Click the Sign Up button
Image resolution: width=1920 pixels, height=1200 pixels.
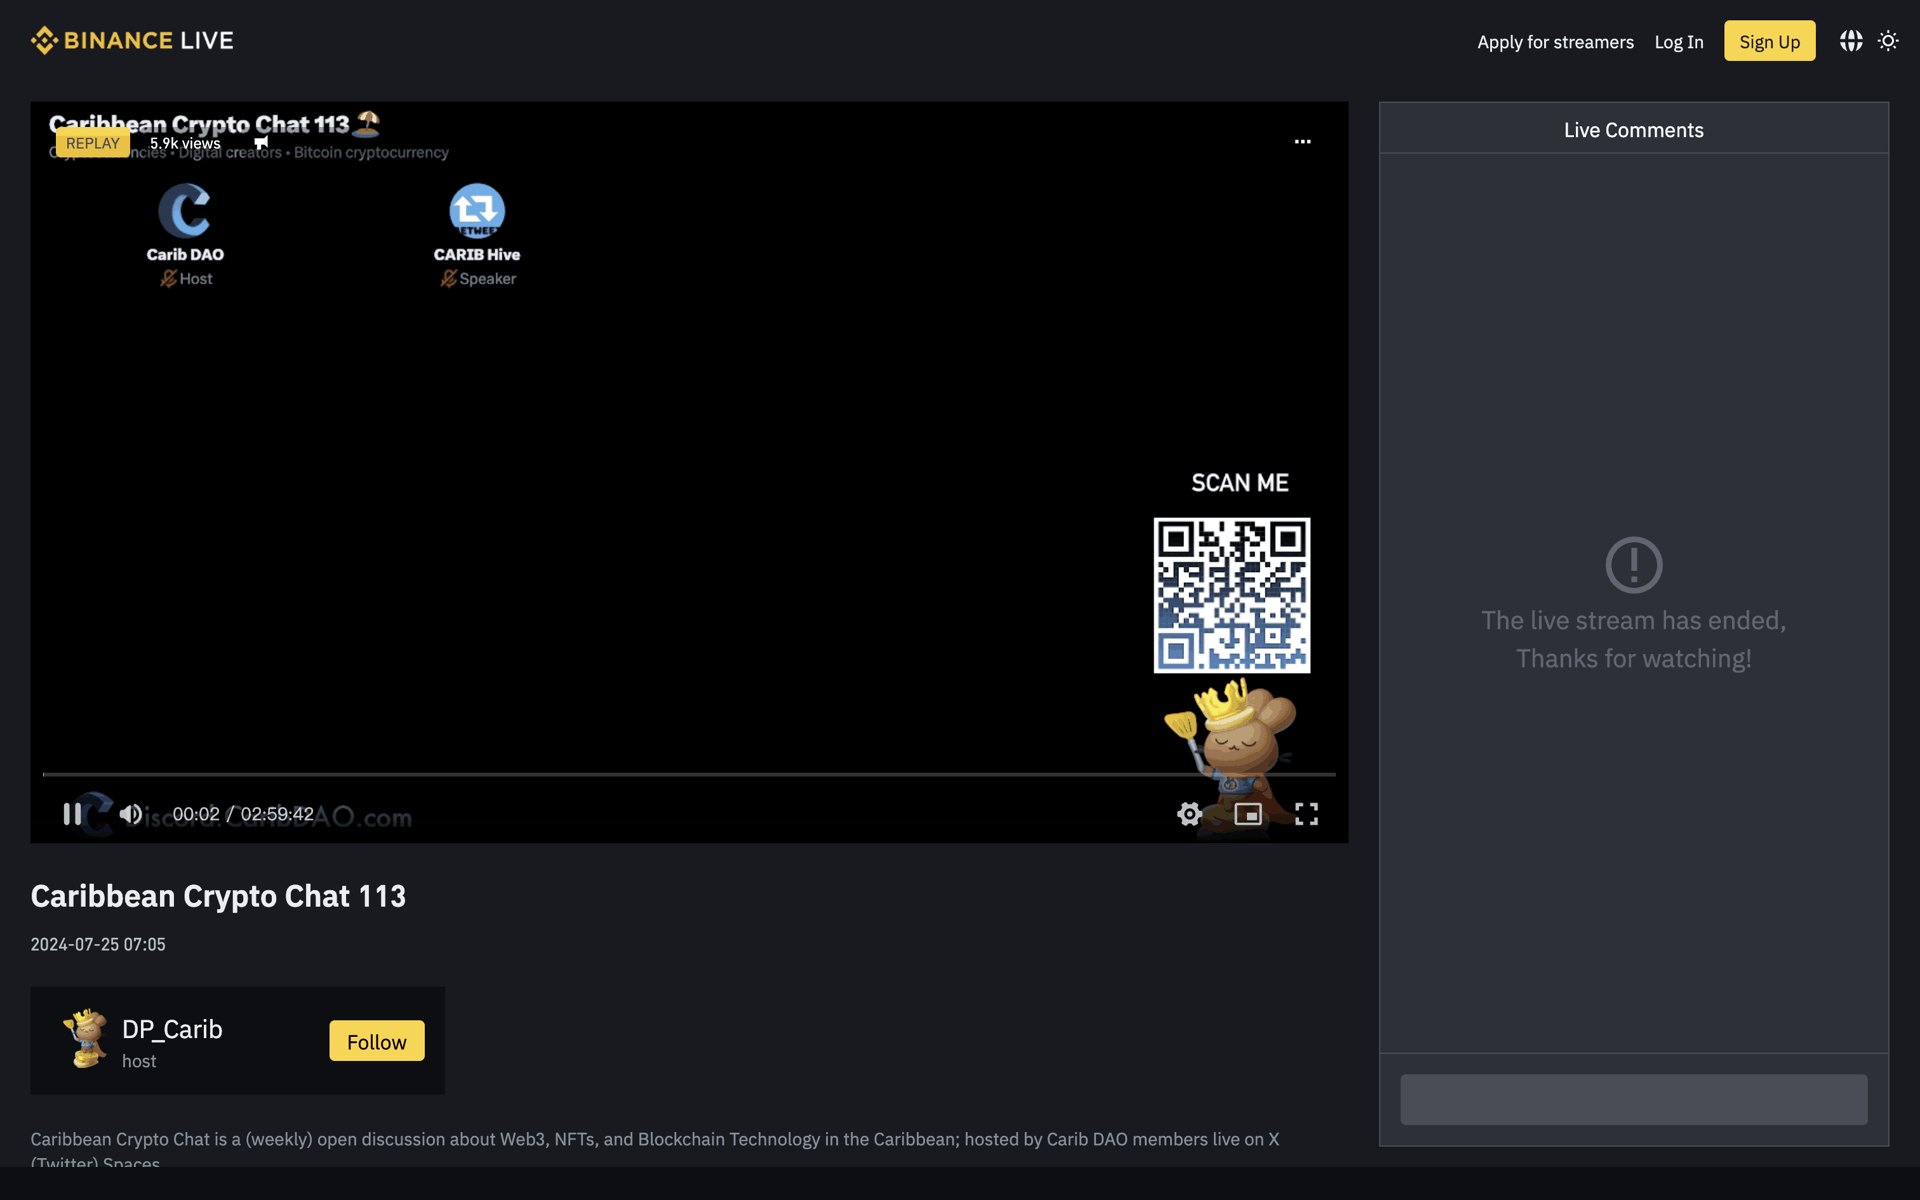coord(1769,41)
